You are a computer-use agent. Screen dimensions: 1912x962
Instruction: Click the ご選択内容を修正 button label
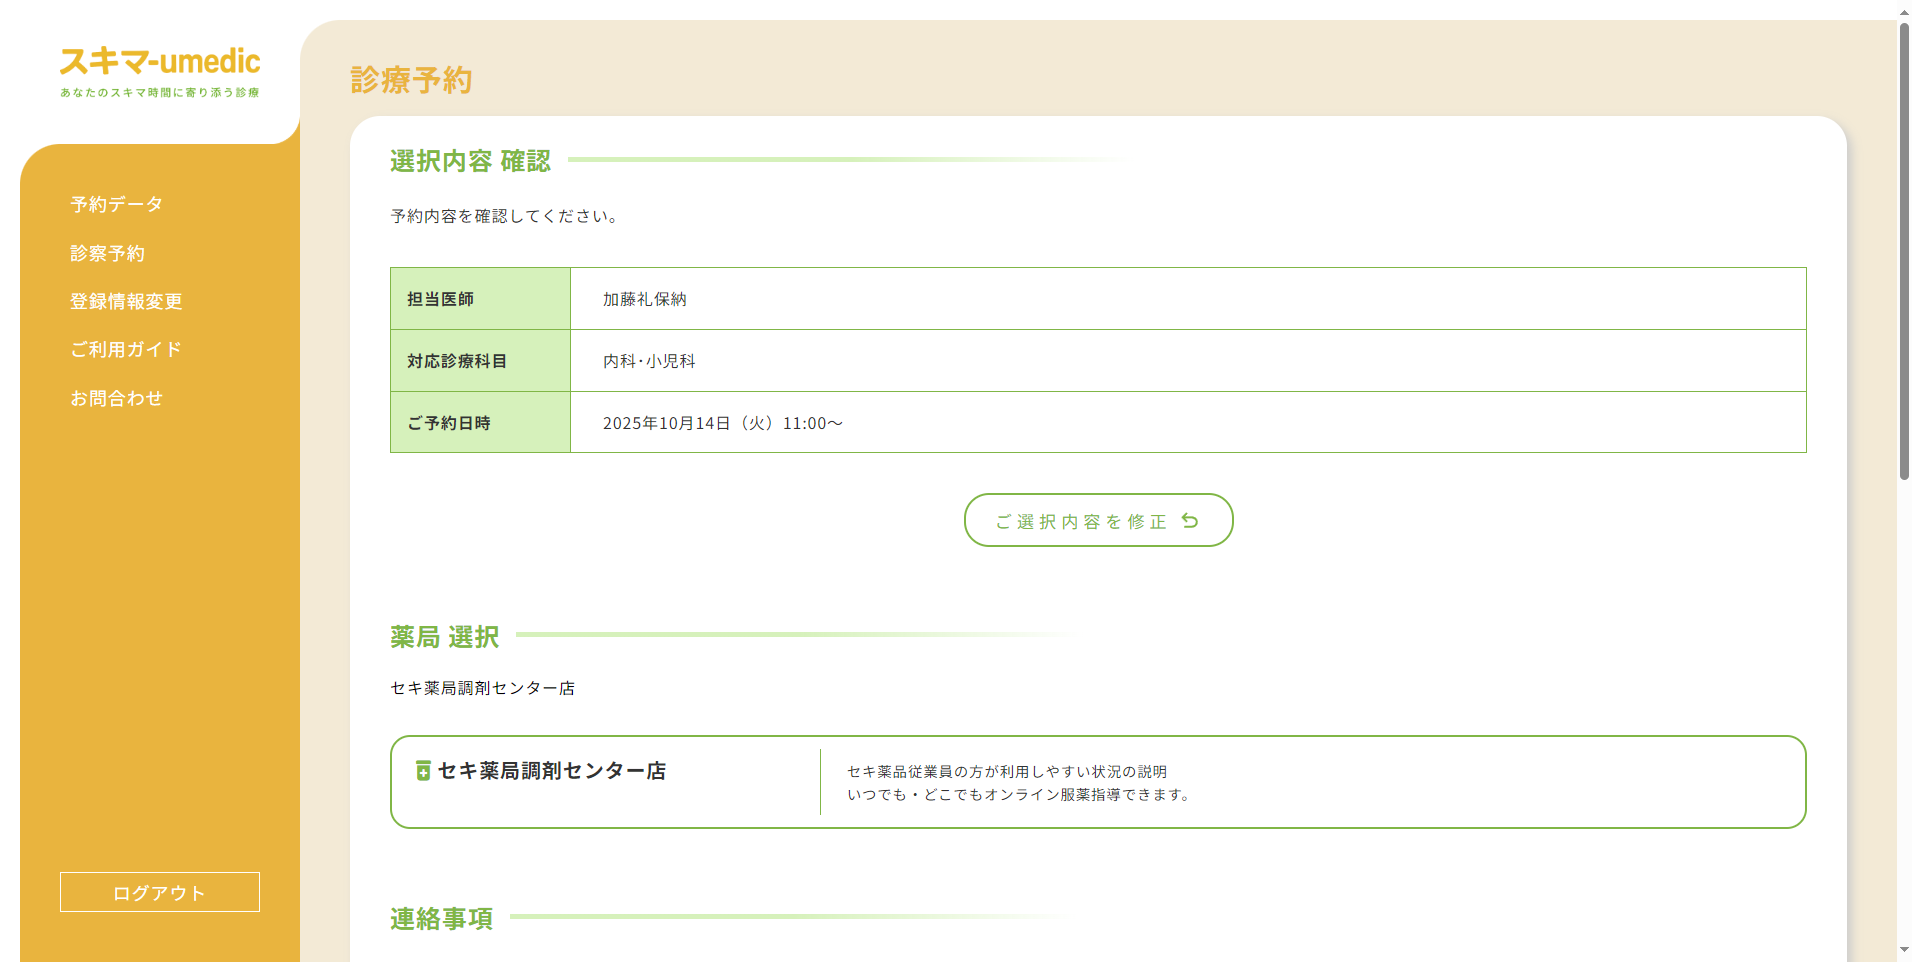1080,522
